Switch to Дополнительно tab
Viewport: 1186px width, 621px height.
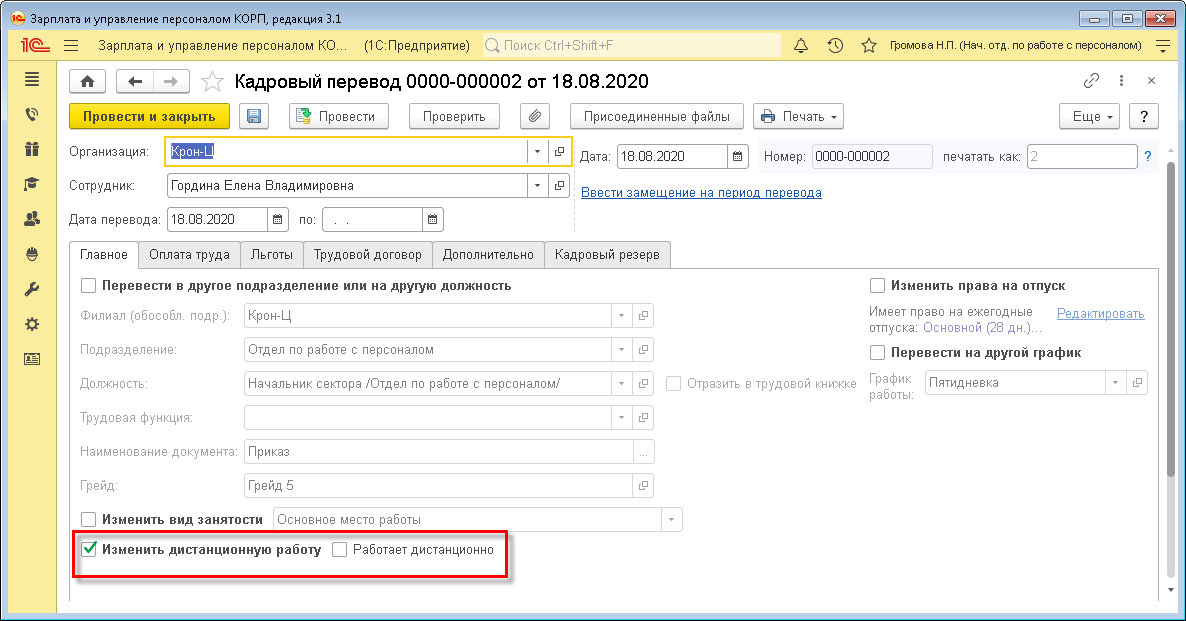(x=488, y=255)
